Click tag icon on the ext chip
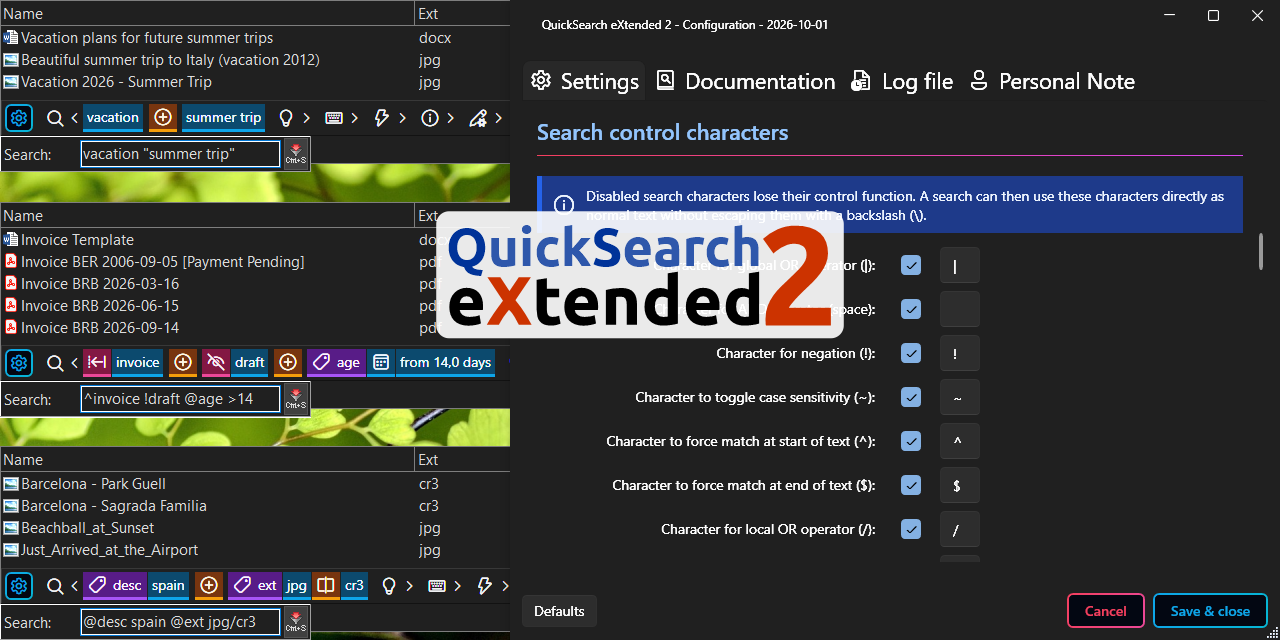The width and height of the screenshot is (1280, 640). click(240, 586)
